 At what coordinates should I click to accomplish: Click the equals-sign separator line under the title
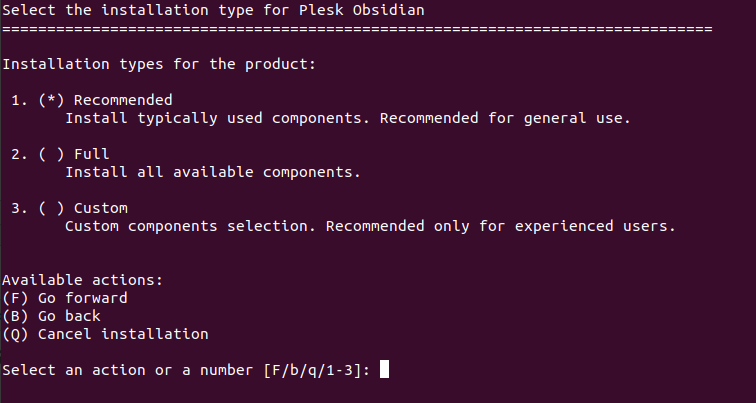click(357, 28)
